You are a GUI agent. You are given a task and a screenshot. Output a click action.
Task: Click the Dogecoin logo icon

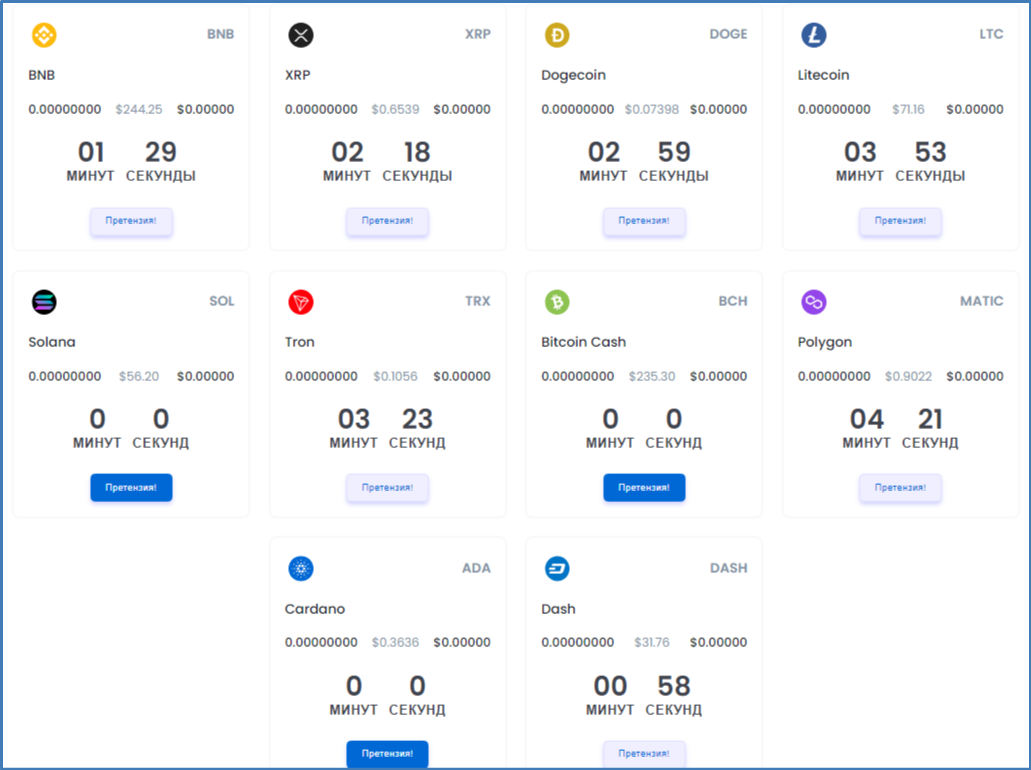(557, 35)
